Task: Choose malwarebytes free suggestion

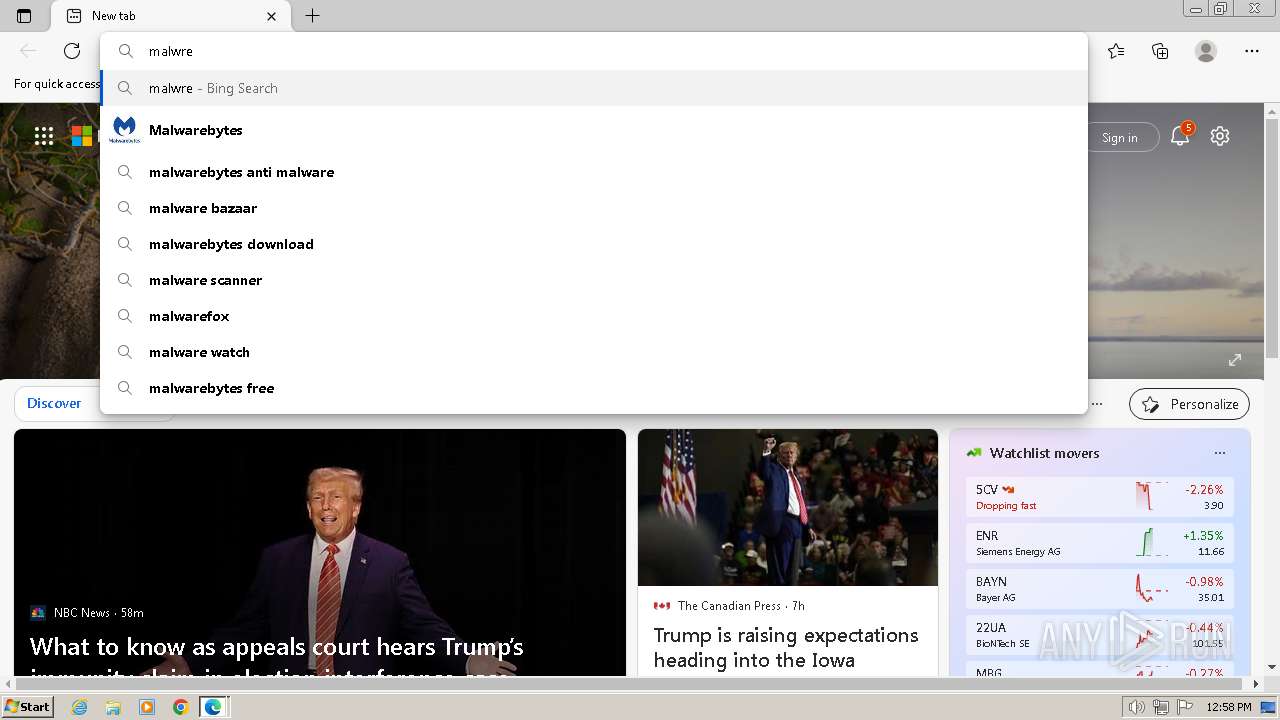Action: point(594,388)
